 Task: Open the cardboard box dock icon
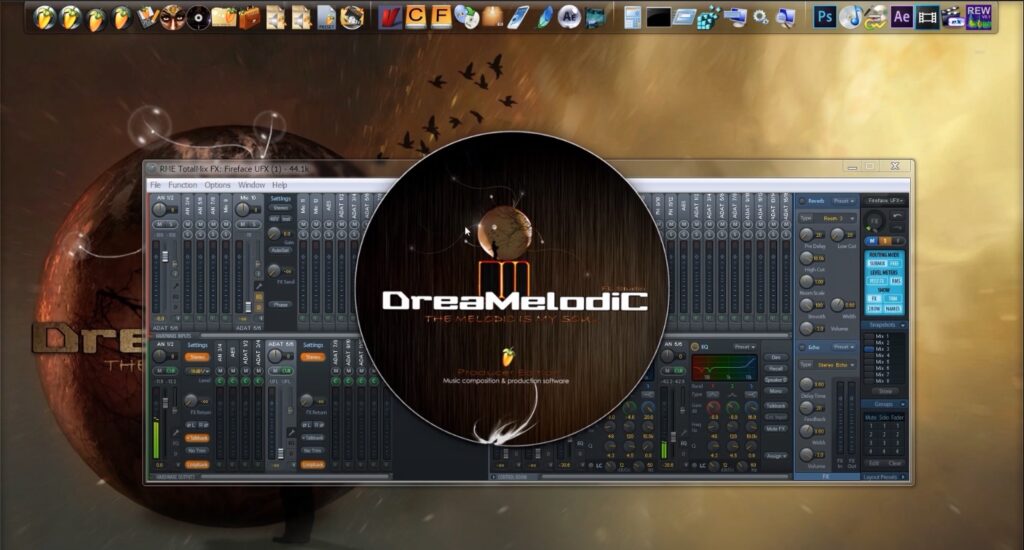(492, 17)
